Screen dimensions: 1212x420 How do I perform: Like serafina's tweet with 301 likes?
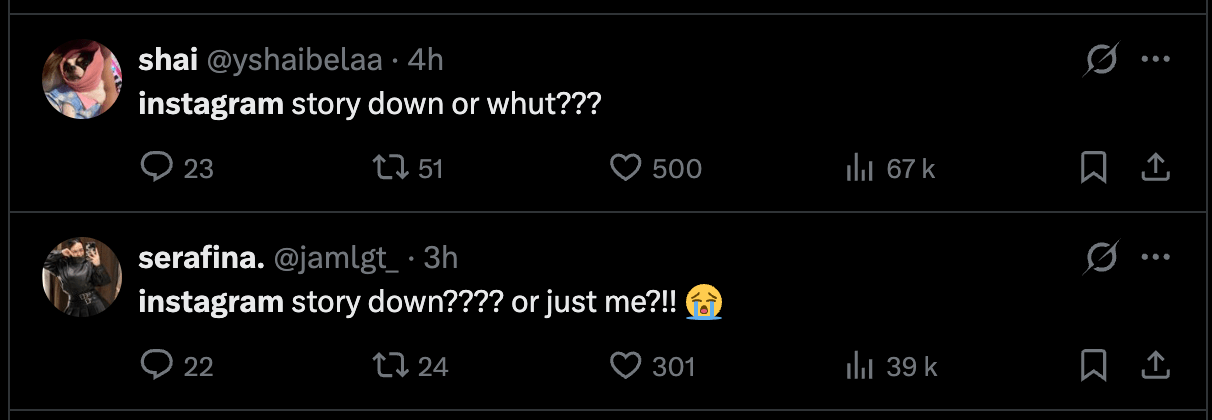(625, 366)
